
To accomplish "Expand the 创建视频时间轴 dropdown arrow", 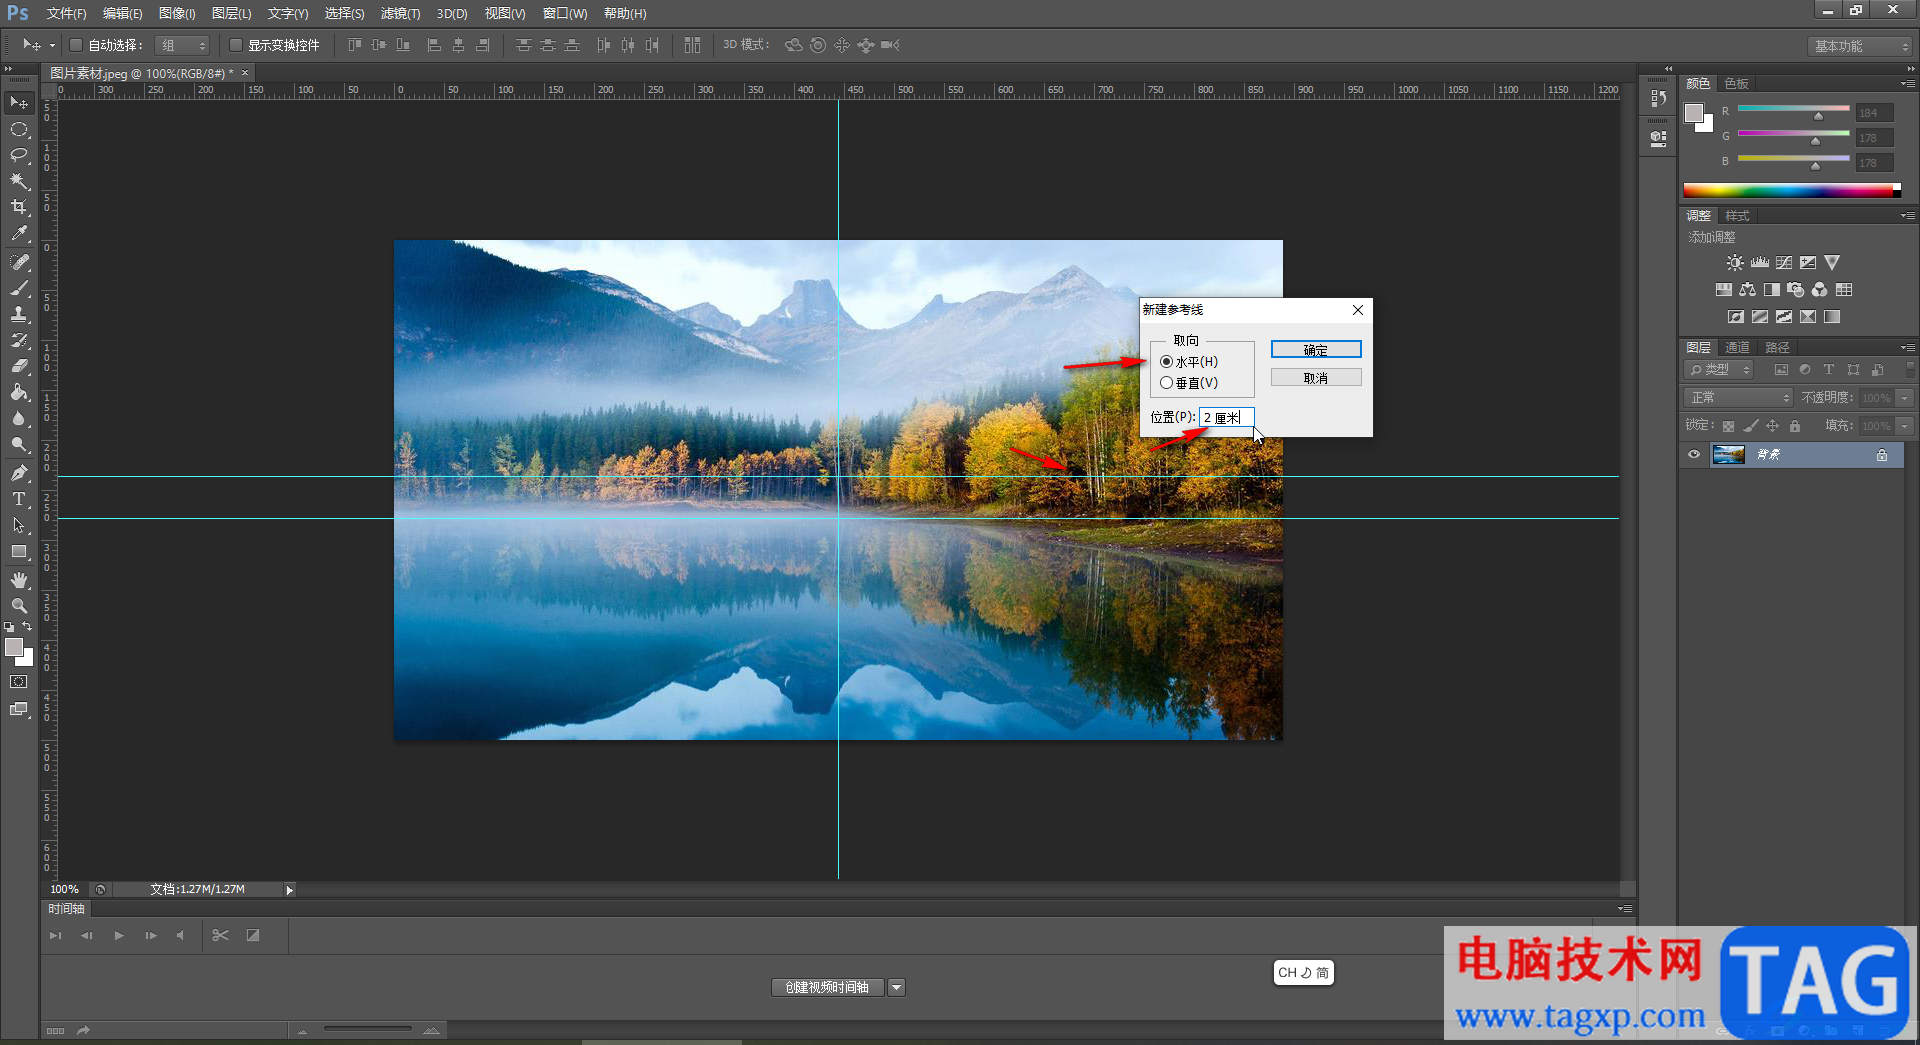I will click(x=897, y=987).
